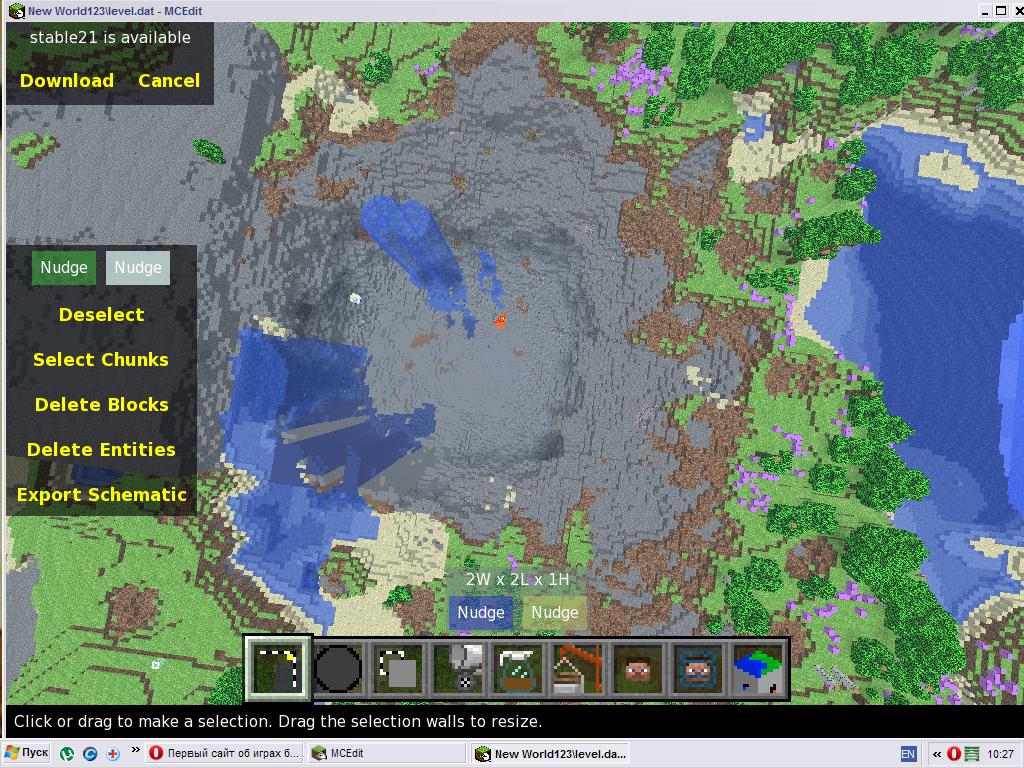Select the Import crane tool

coord(578,667)
